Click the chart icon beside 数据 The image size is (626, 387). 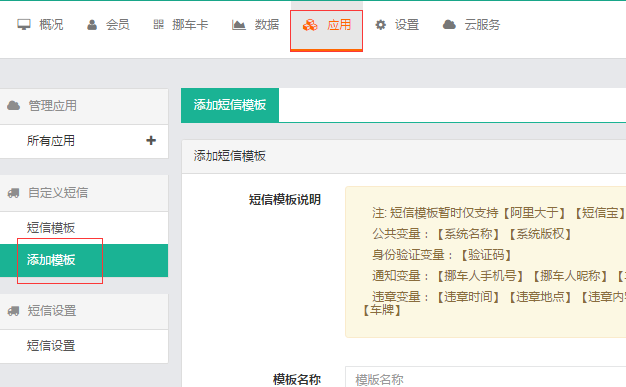238,25
